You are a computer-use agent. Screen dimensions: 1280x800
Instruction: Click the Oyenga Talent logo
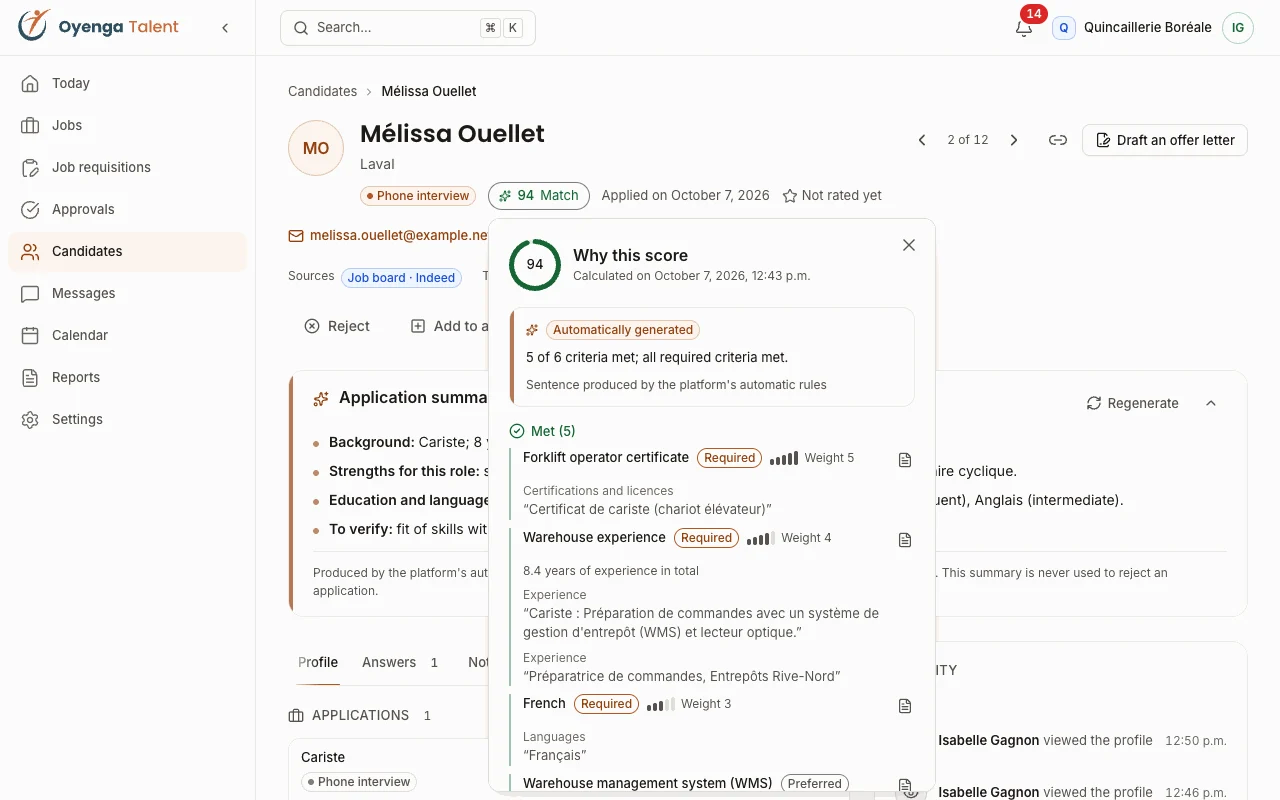pyautogui.click(x=98, y=27)
